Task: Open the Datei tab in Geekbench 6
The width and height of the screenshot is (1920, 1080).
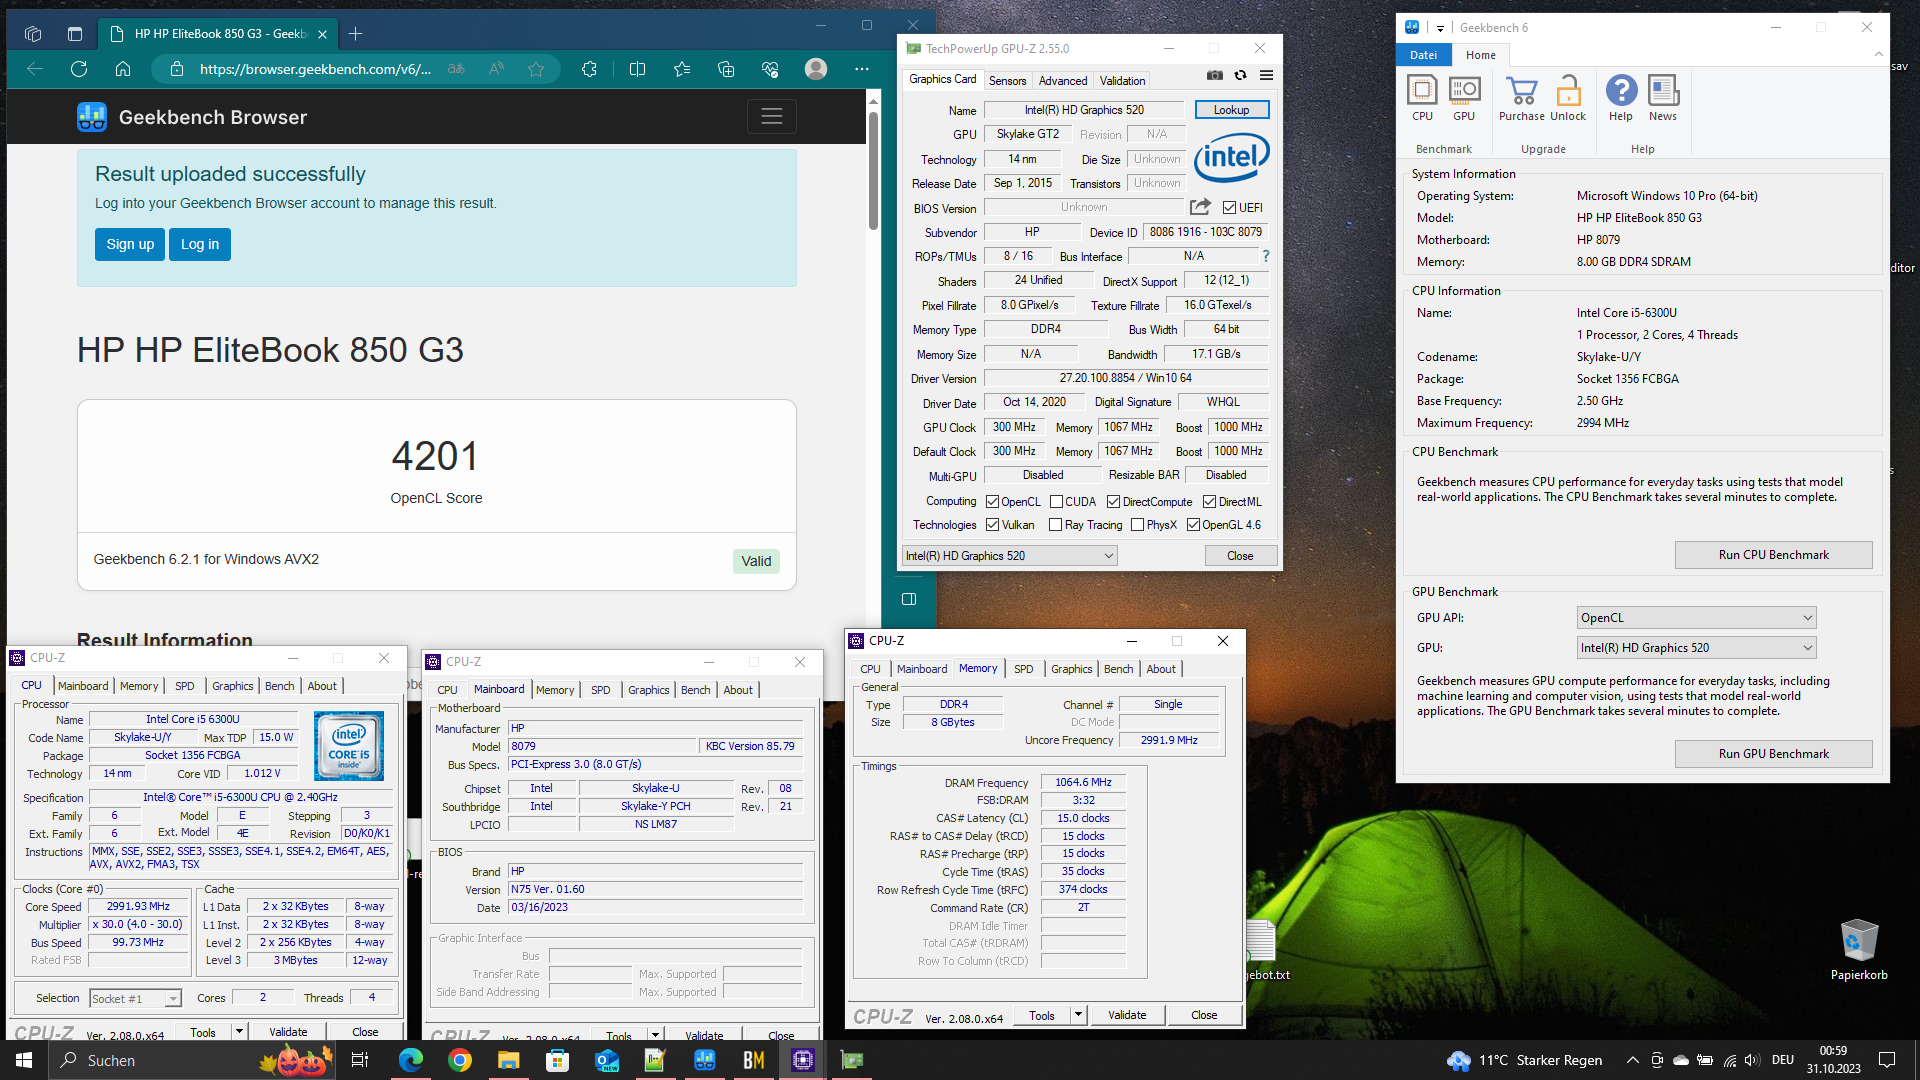Action: point(1423,55)
